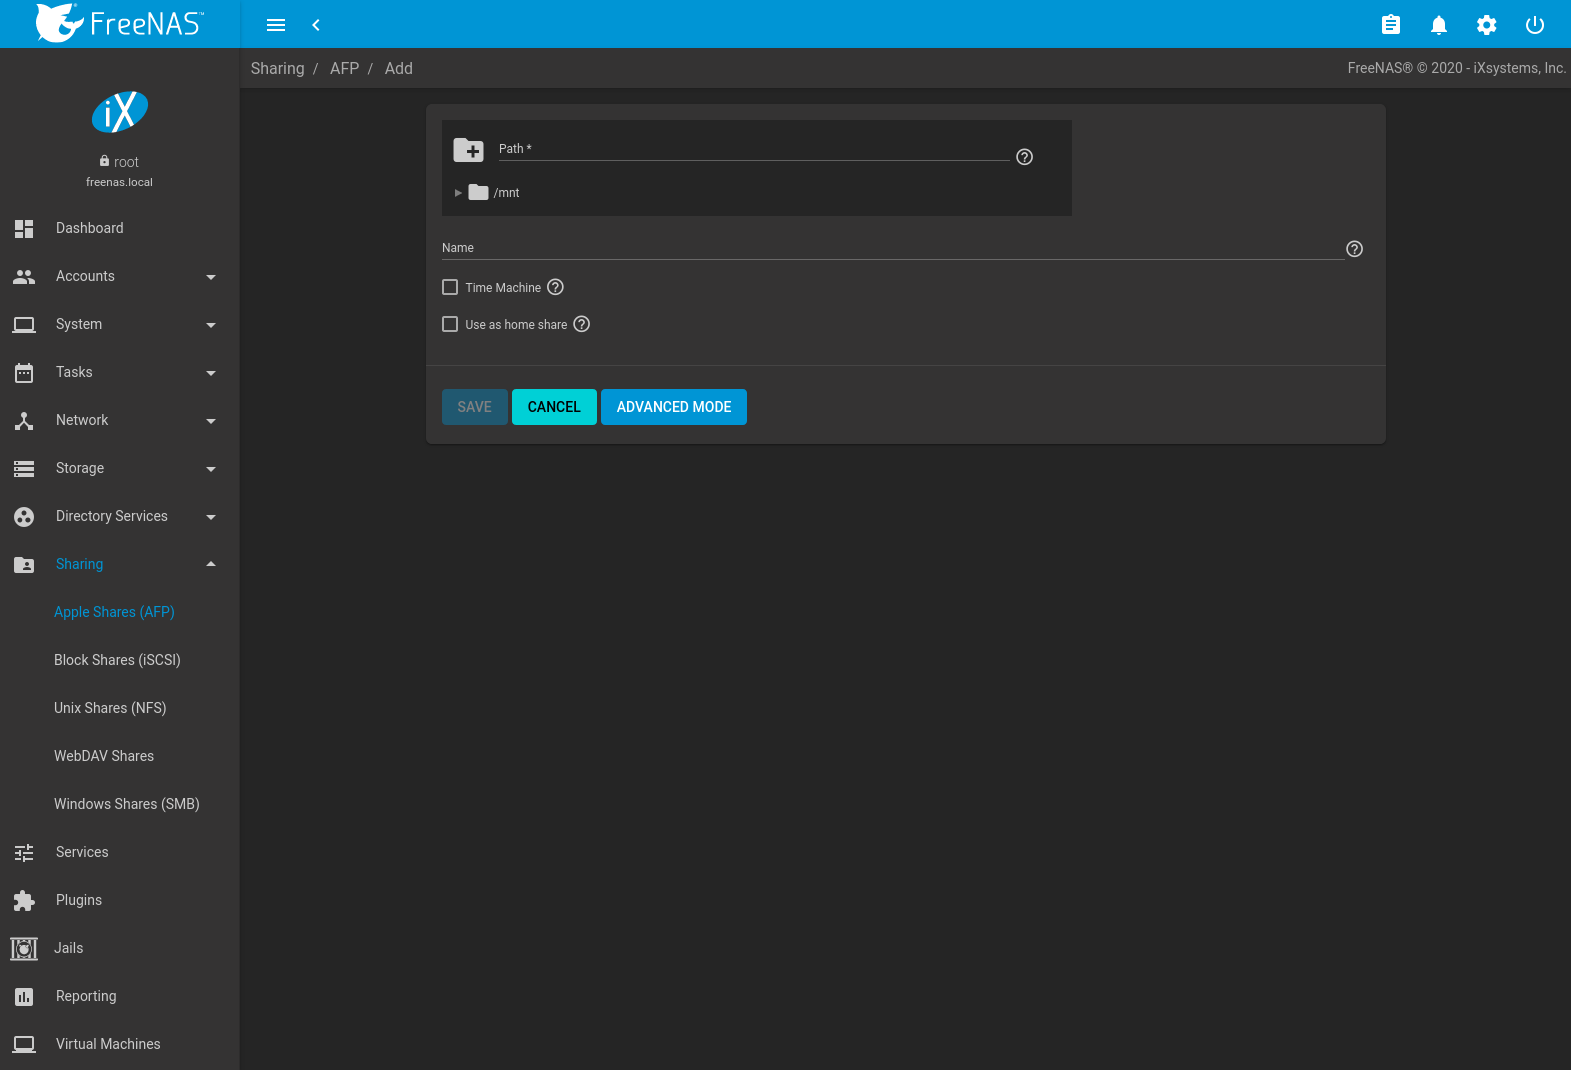The image size is (1571, 1070).
Task: Check the Use as home share box
Action: pos(450,324)
